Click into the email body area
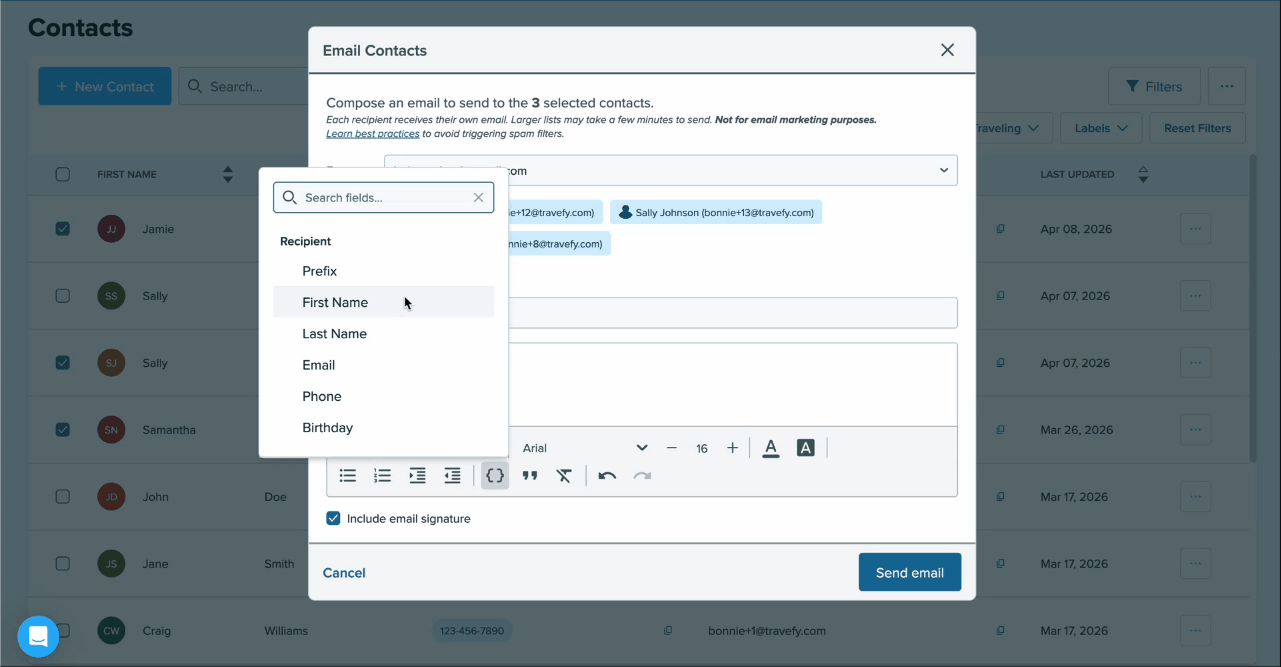This screenshot has height=667, width=1281. (x=733, y=384)
